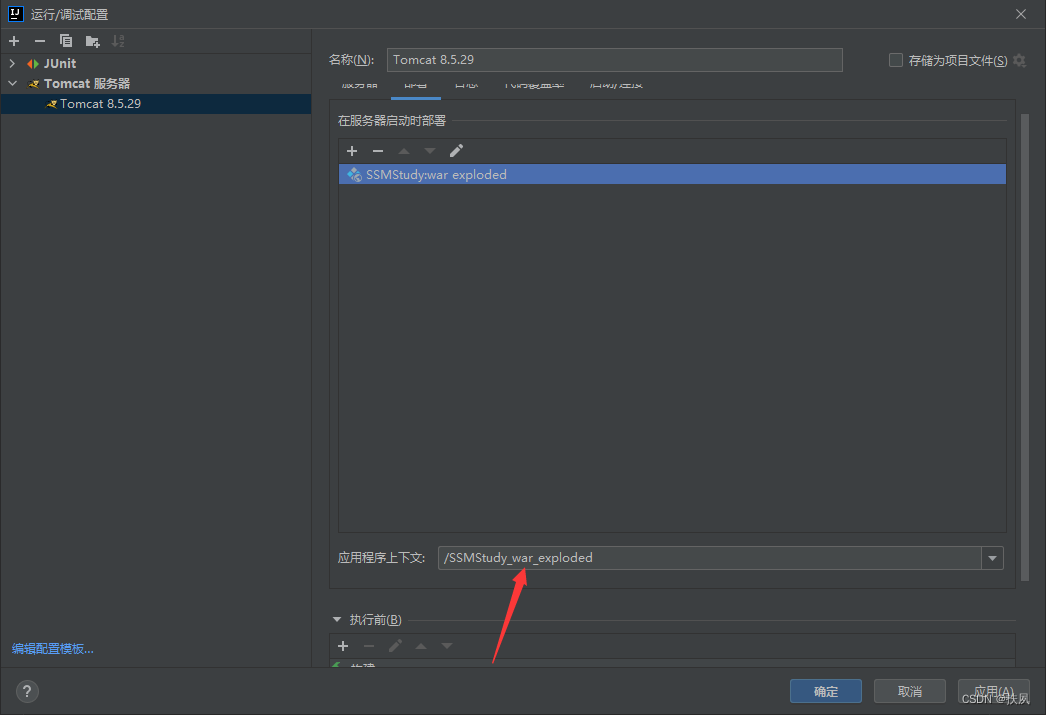Open 编辑配置模板 link

pos(53,648)
